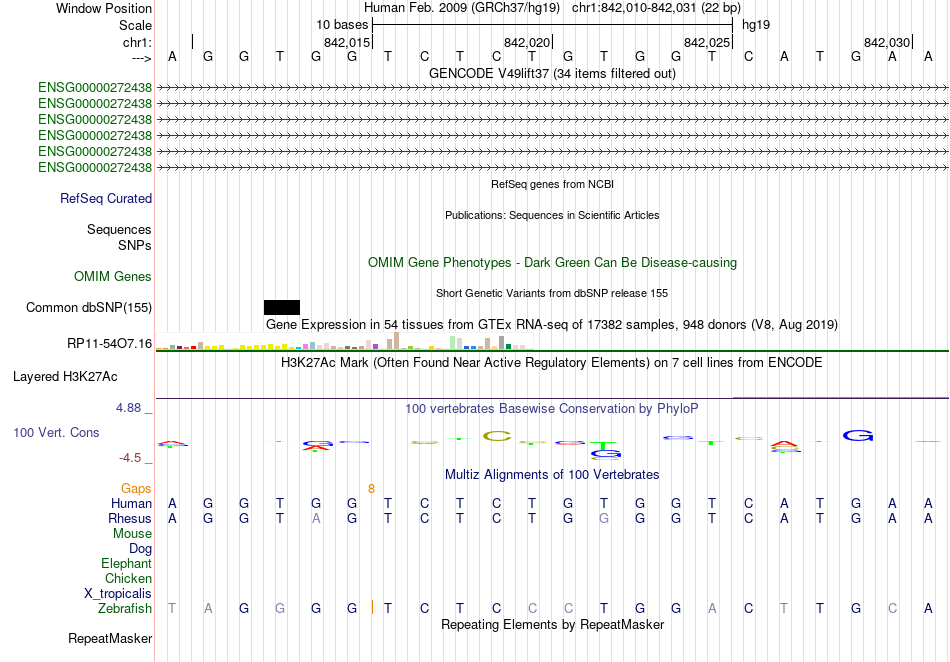Image resolution: width=950 pixels, height=662 pixels.
Task: Open the GTEx RNA-seq Gene Expression track title
Action: 552,325
